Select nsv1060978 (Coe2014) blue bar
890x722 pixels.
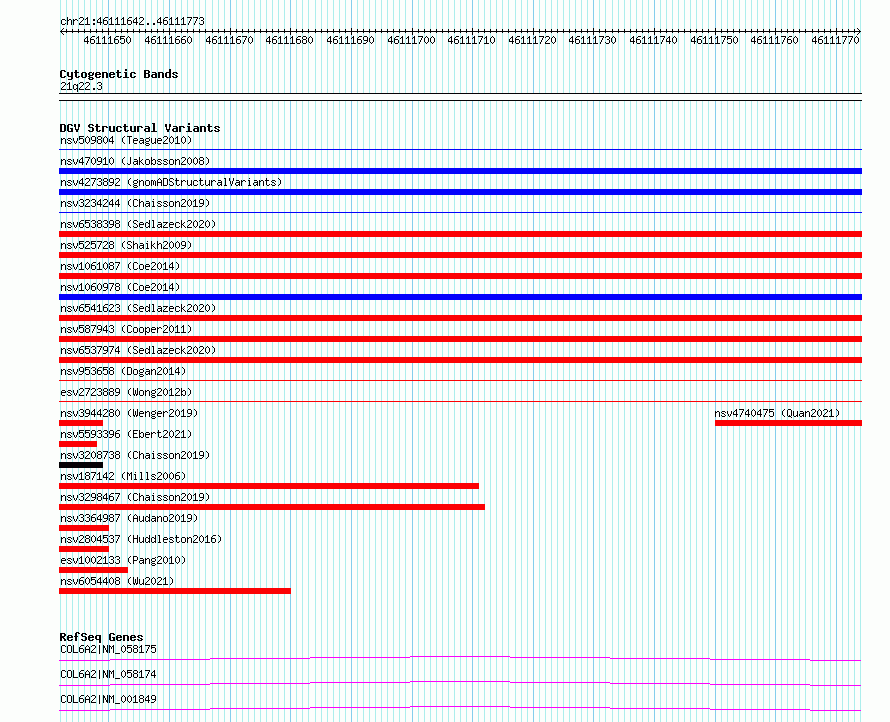coord(460,297)
